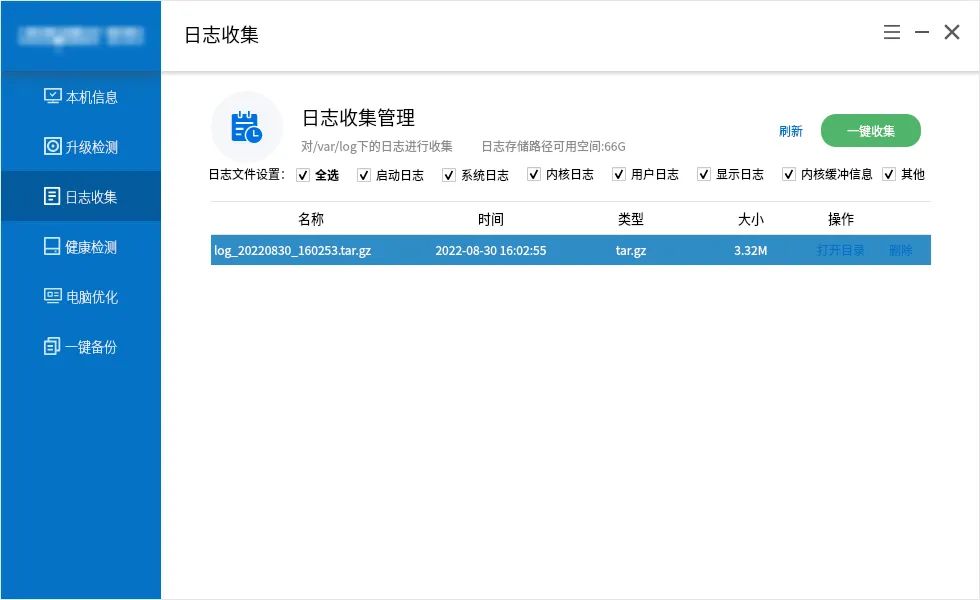Toggle the 内核日志 checkbox
This screenshot has height=600, width=980.
(534, 174)
